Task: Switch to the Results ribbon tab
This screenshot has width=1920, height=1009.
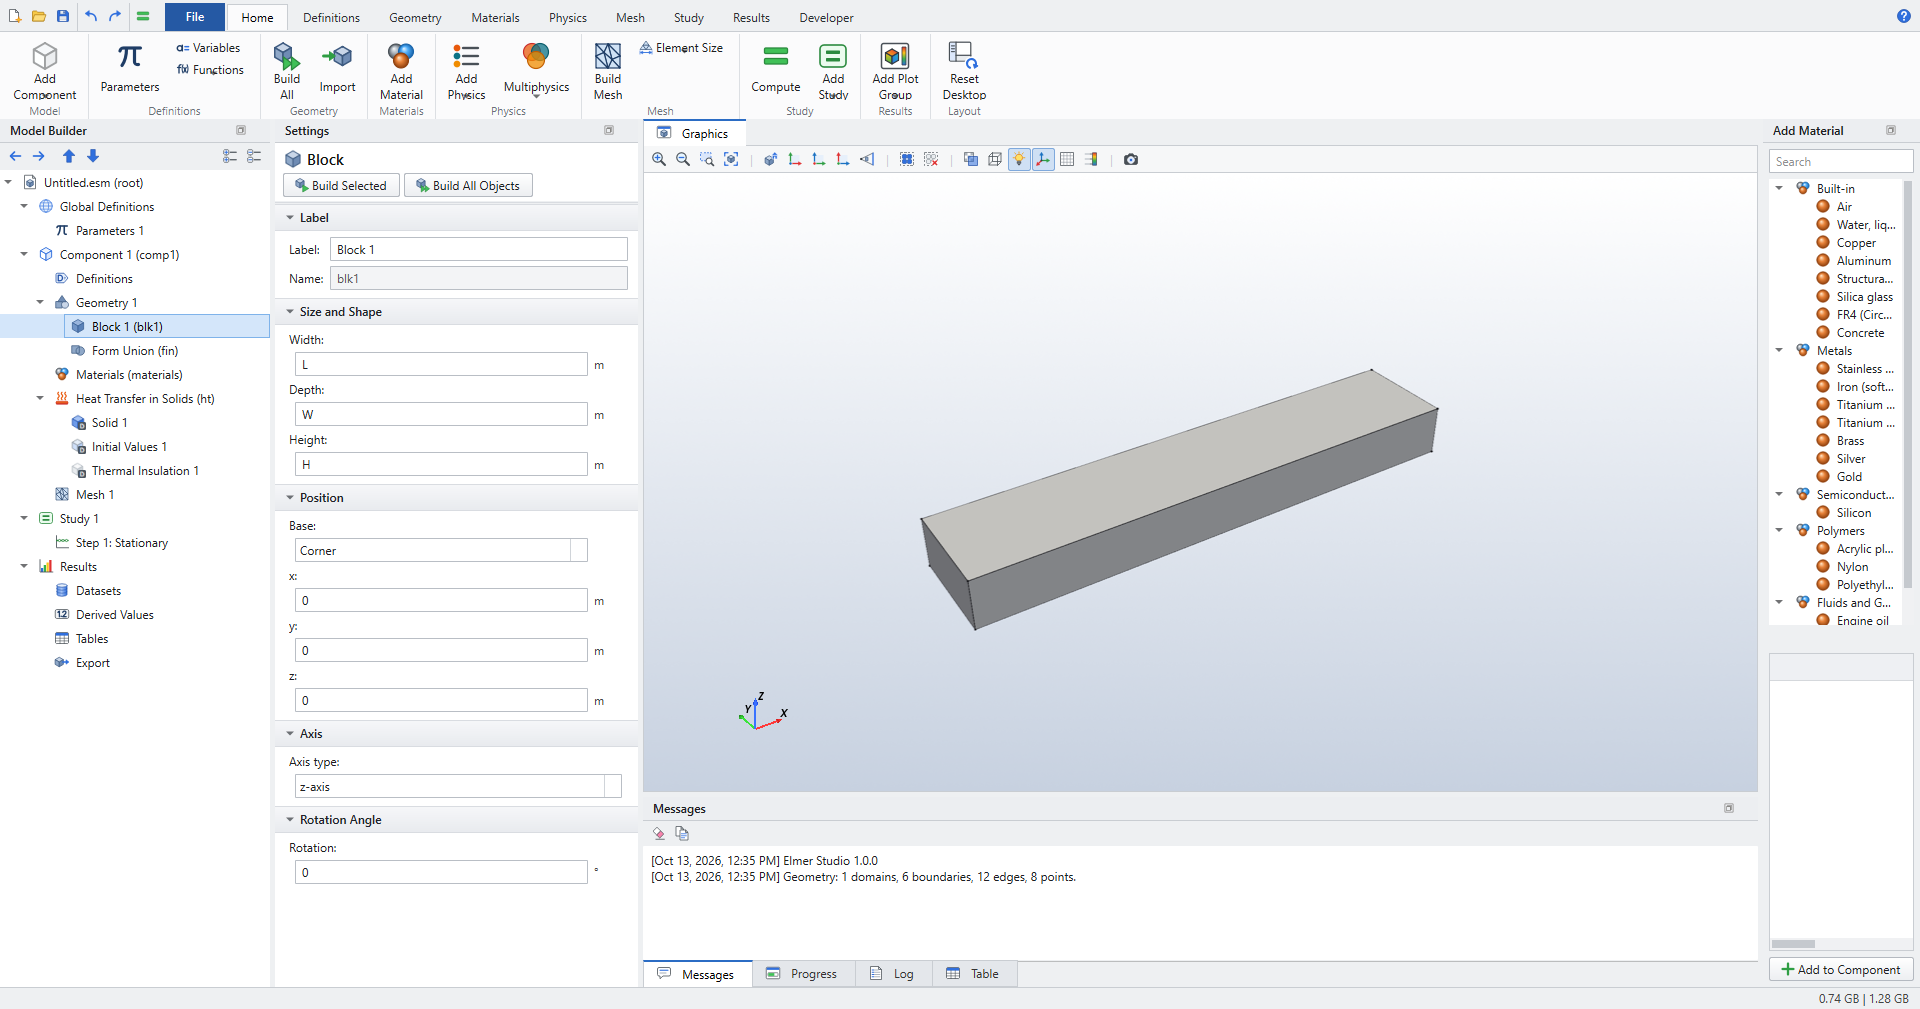Action: coord(751,18)
